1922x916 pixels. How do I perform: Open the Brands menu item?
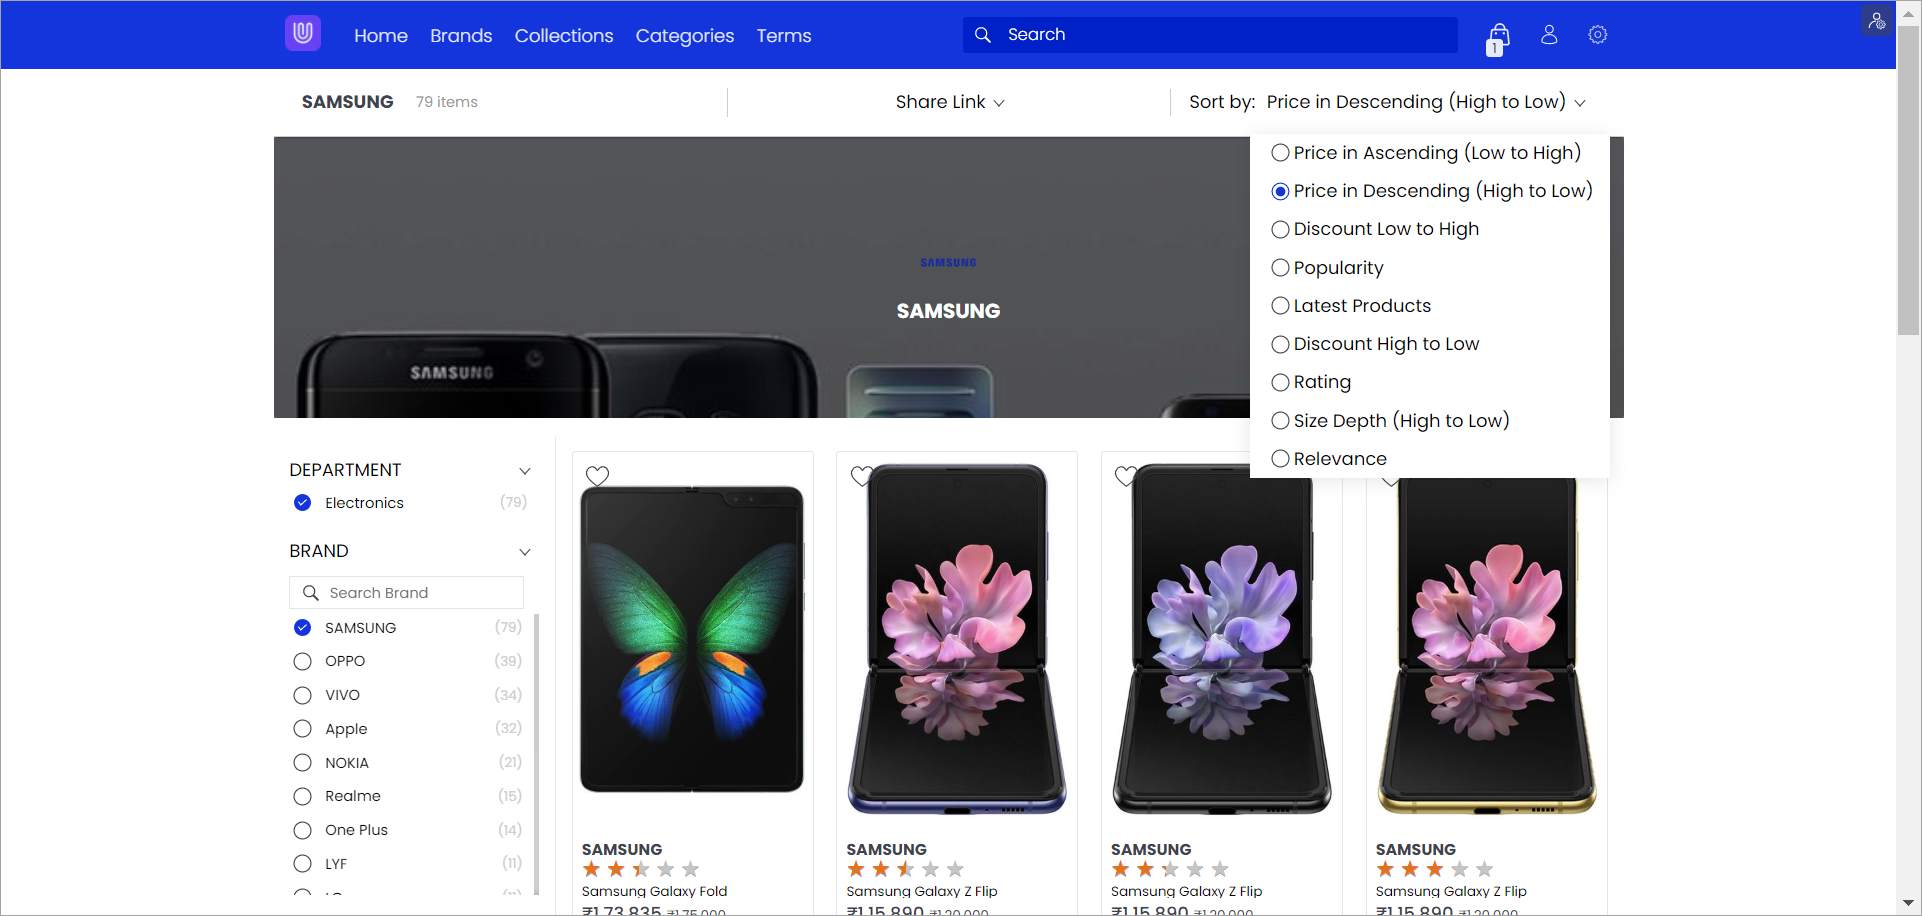461,36
